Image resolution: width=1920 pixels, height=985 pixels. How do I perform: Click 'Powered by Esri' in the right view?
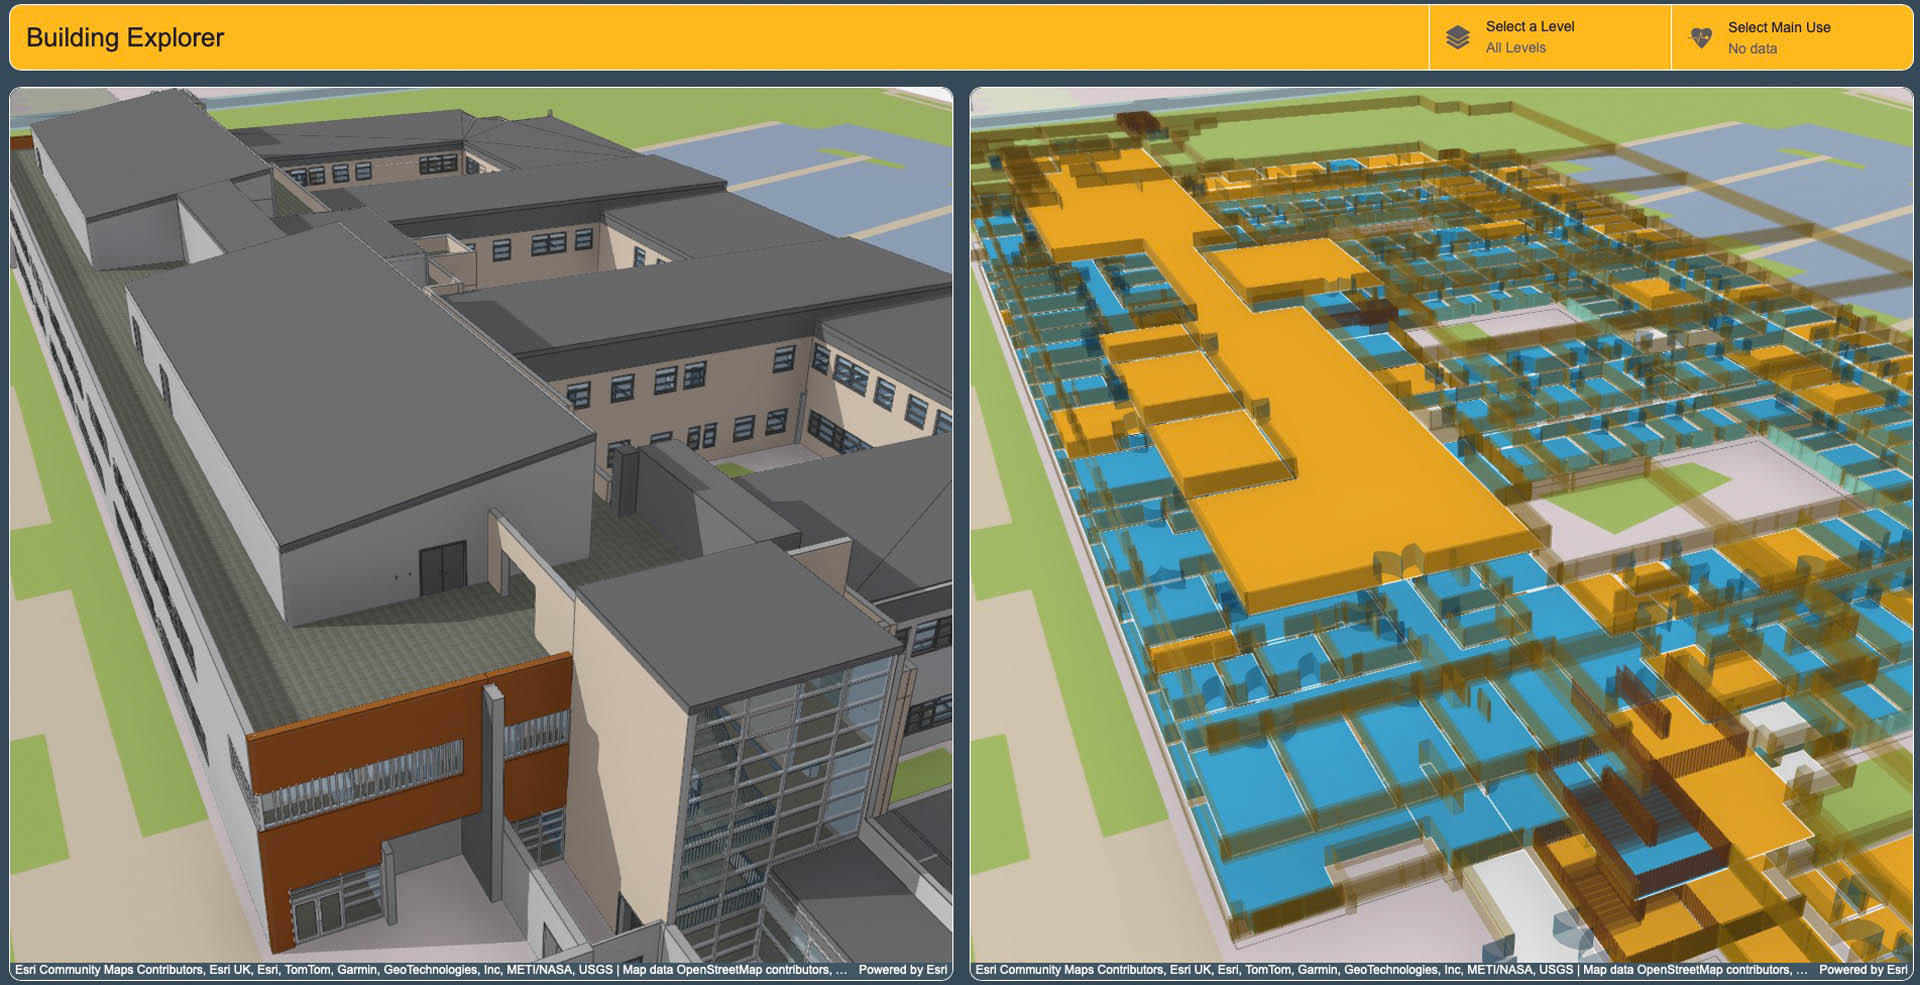coord(1862,969)
